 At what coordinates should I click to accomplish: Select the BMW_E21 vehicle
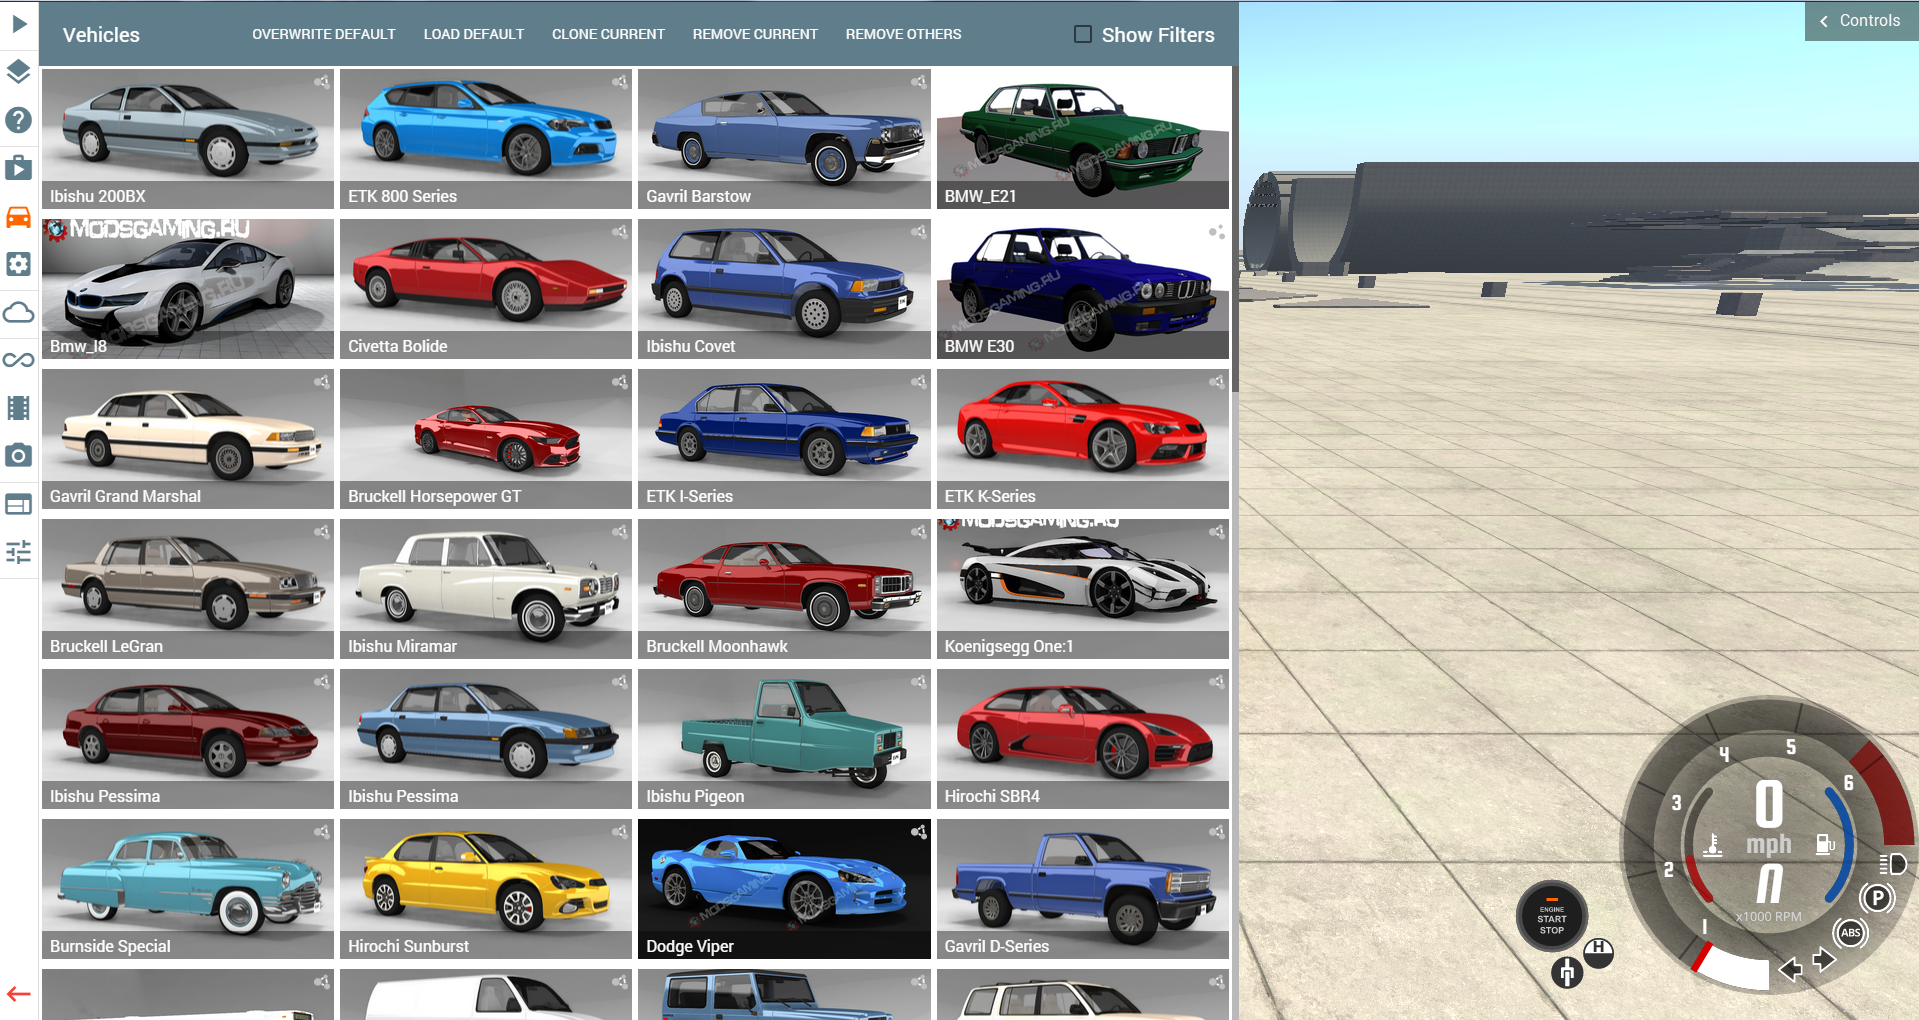pyautogui.click(x=1083, y=139)
